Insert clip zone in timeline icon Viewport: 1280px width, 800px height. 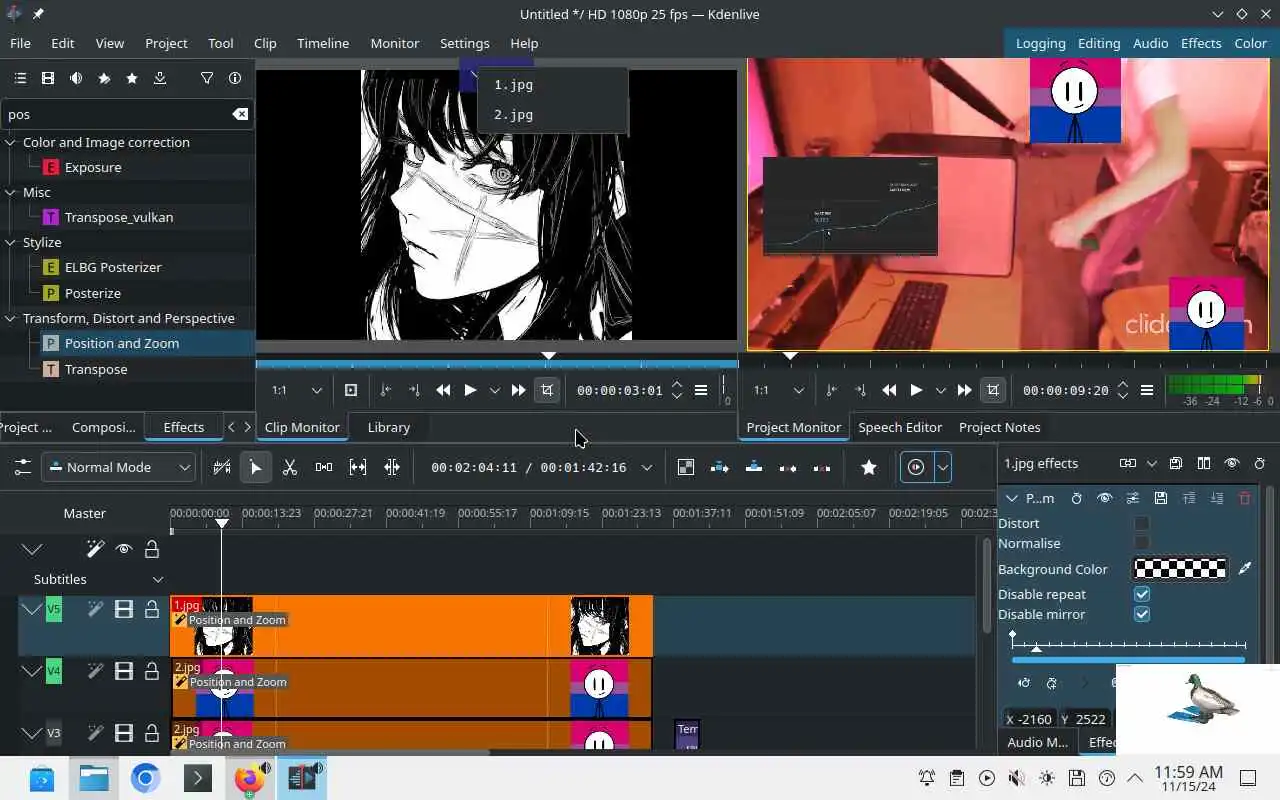(720, 467)
